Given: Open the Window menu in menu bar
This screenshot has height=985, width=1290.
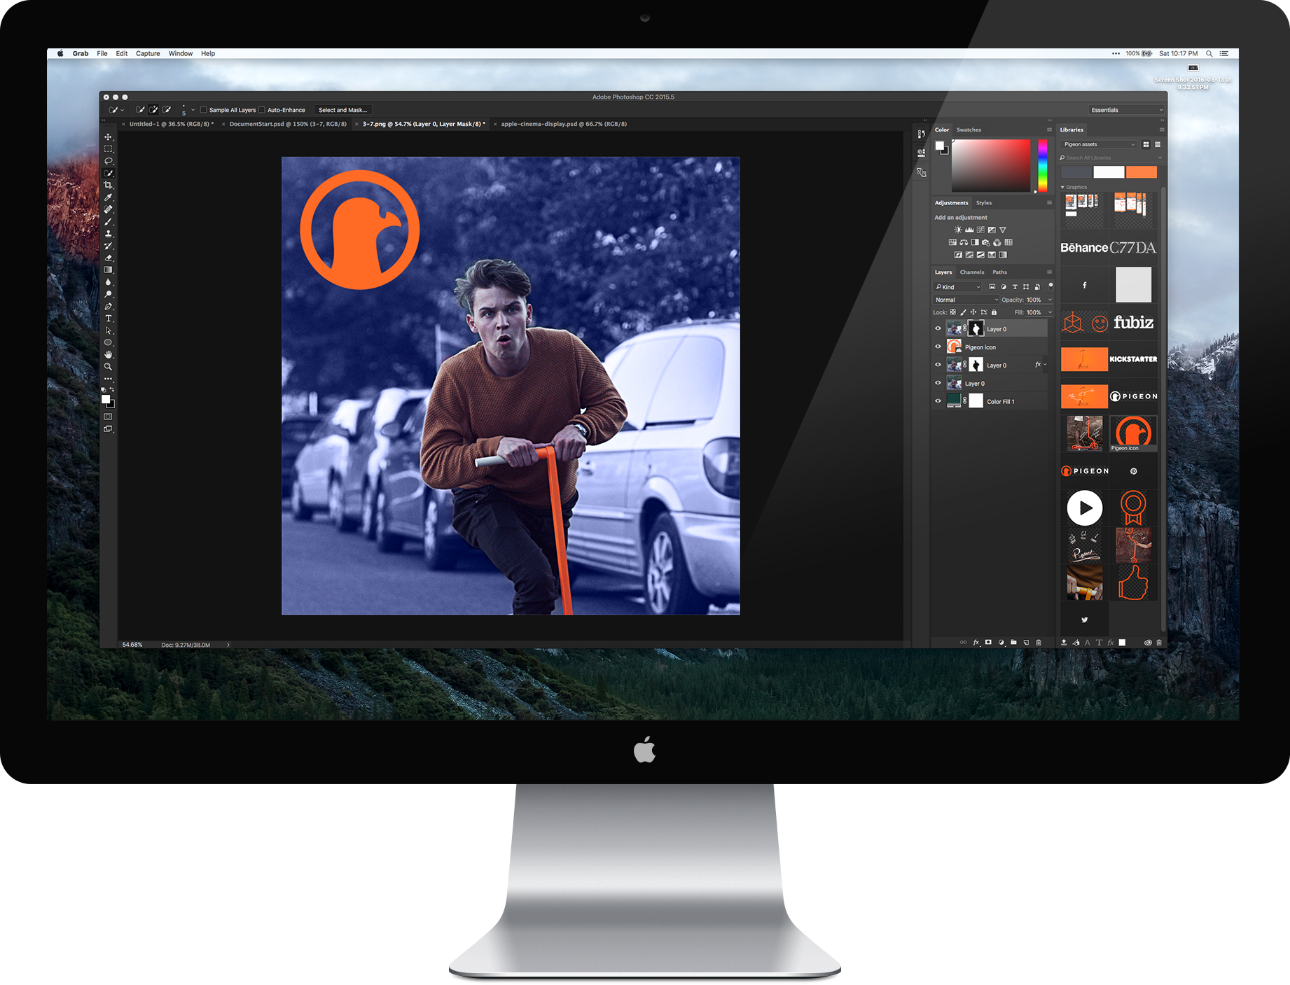Looking at the screenshot, I should [181, 54].
